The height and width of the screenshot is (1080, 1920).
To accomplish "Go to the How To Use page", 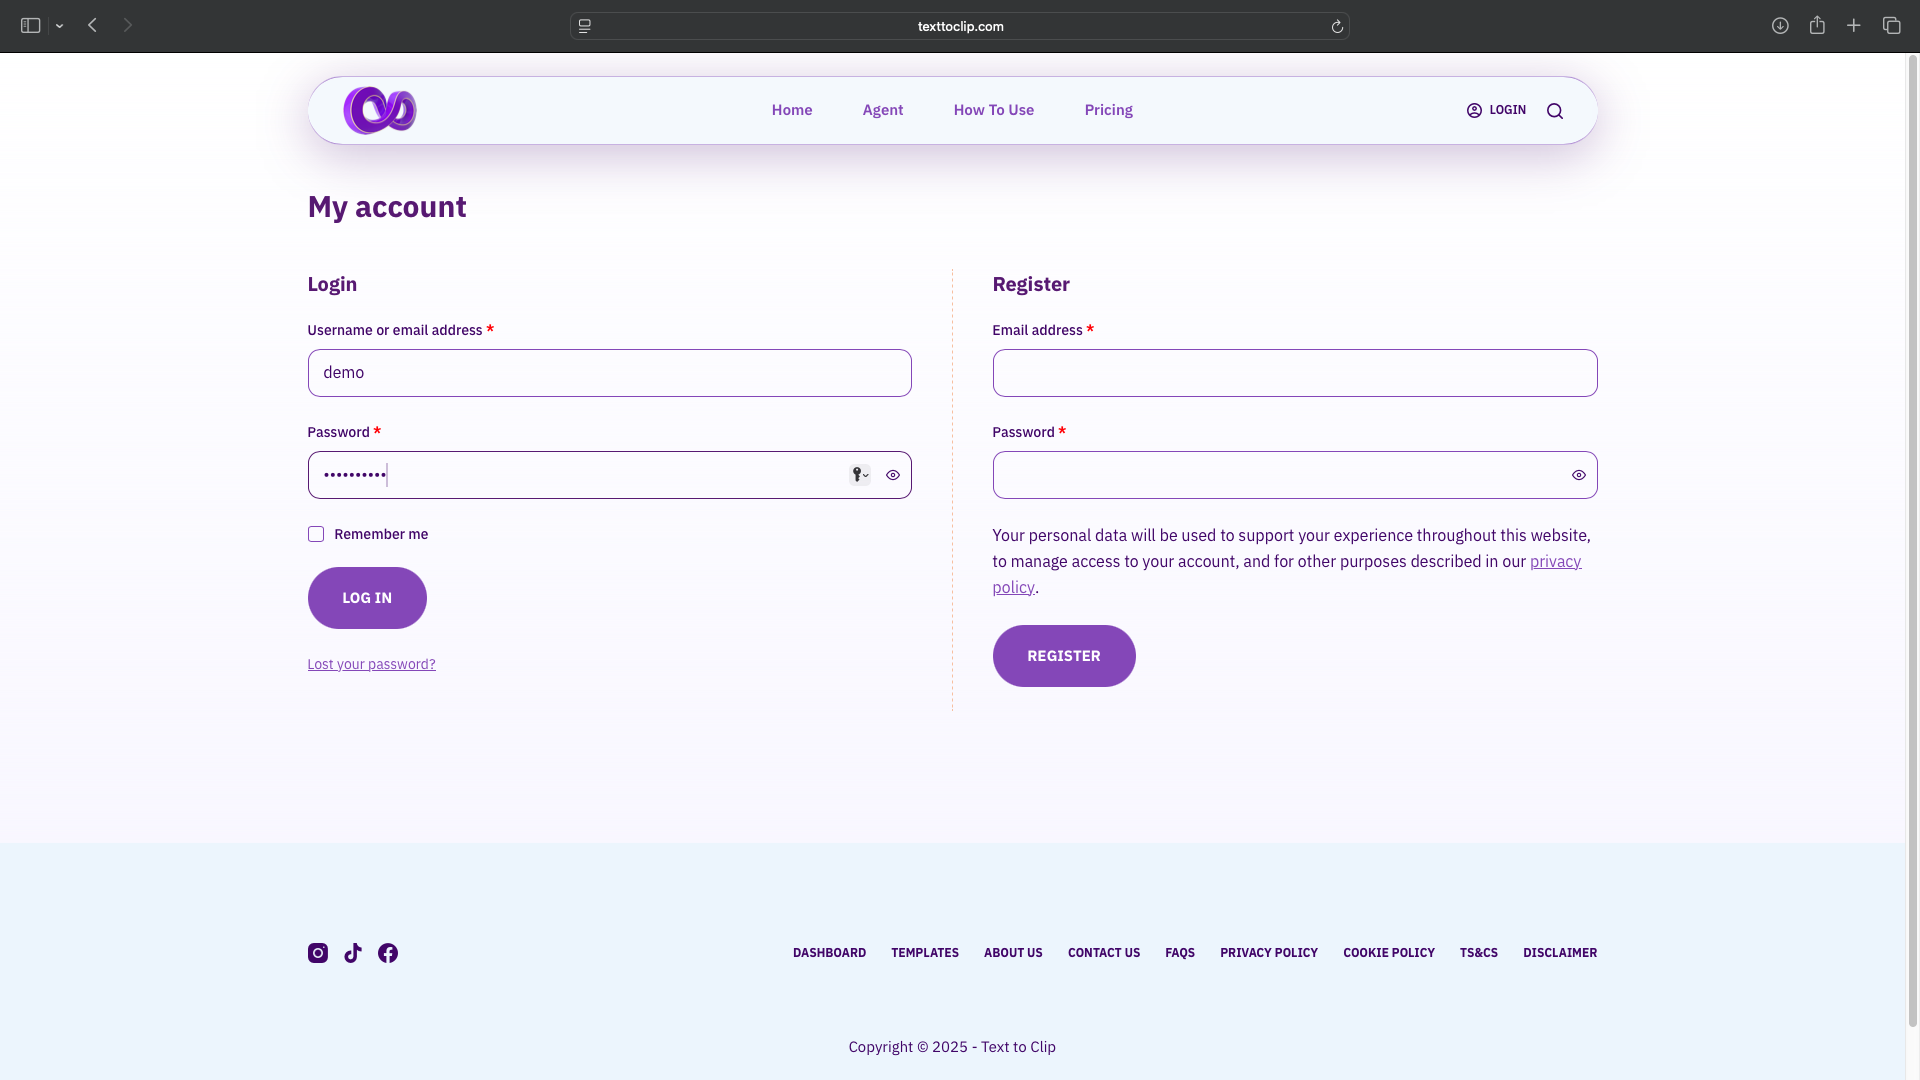I will pos(993,110).
